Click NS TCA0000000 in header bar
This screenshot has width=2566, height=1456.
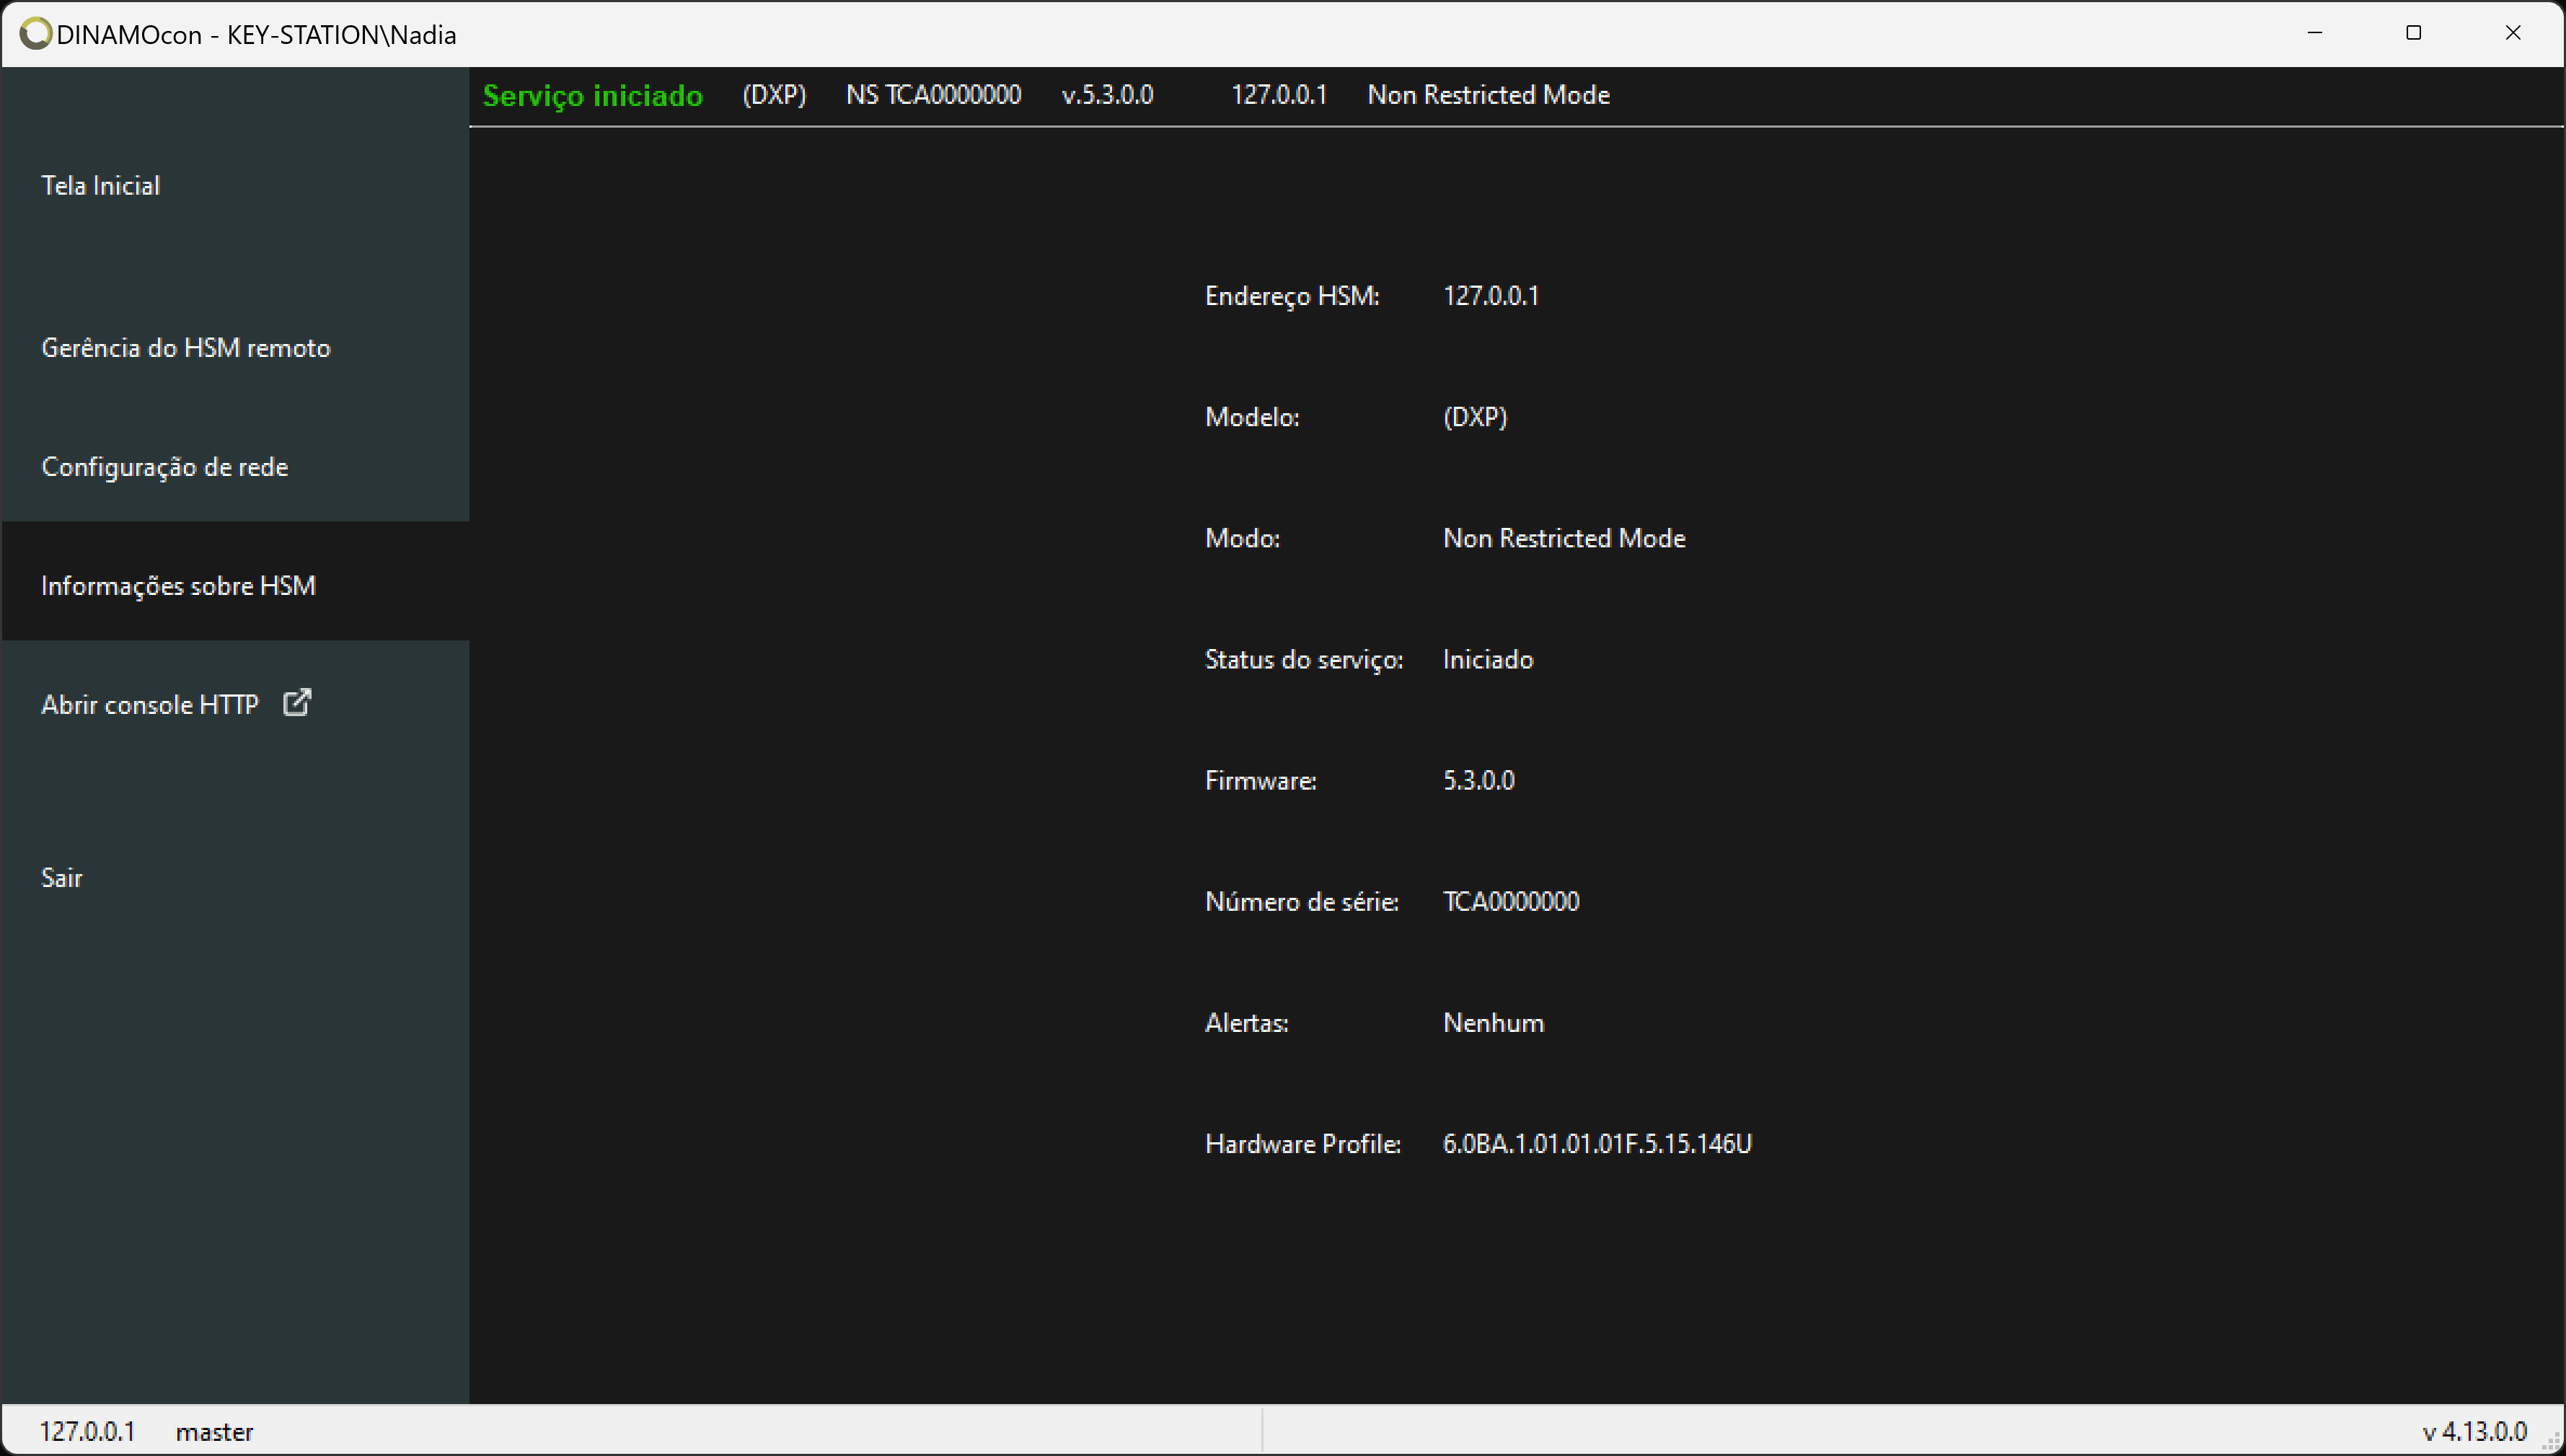[x=933, y=95]
